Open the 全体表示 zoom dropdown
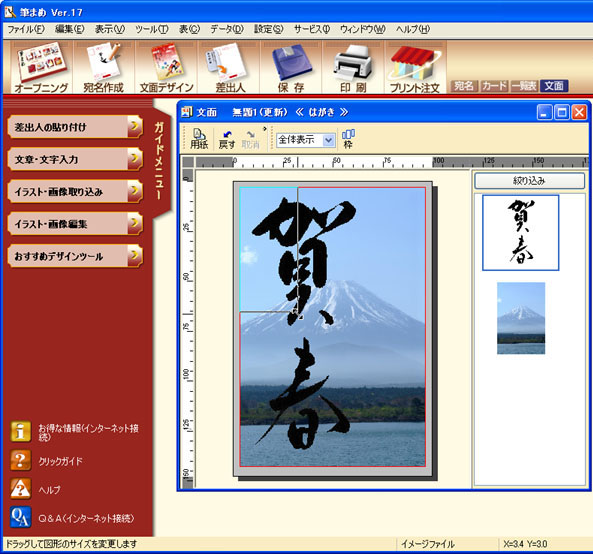The width and height of the screenshot is (593, 554). [306, 140]
